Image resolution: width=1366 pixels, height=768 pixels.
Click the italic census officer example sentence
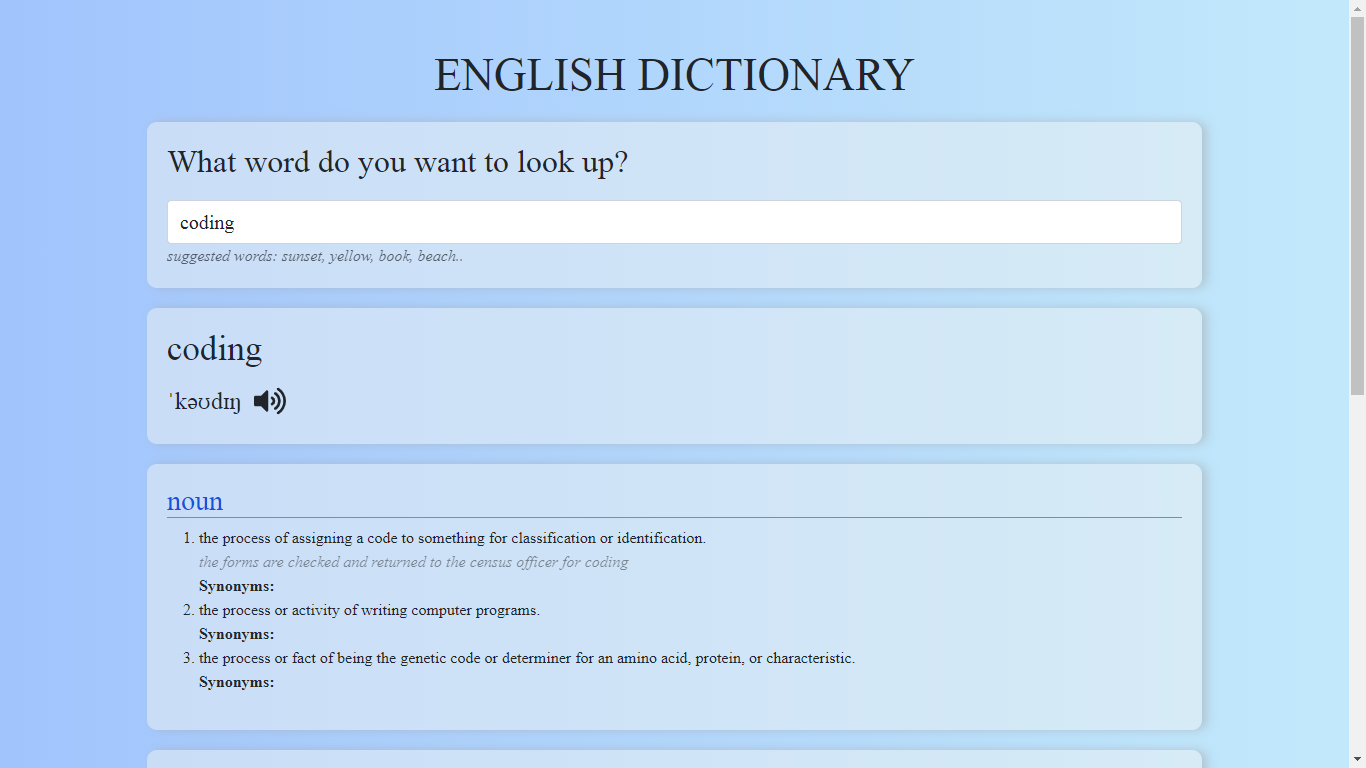[x=413, y=562]
